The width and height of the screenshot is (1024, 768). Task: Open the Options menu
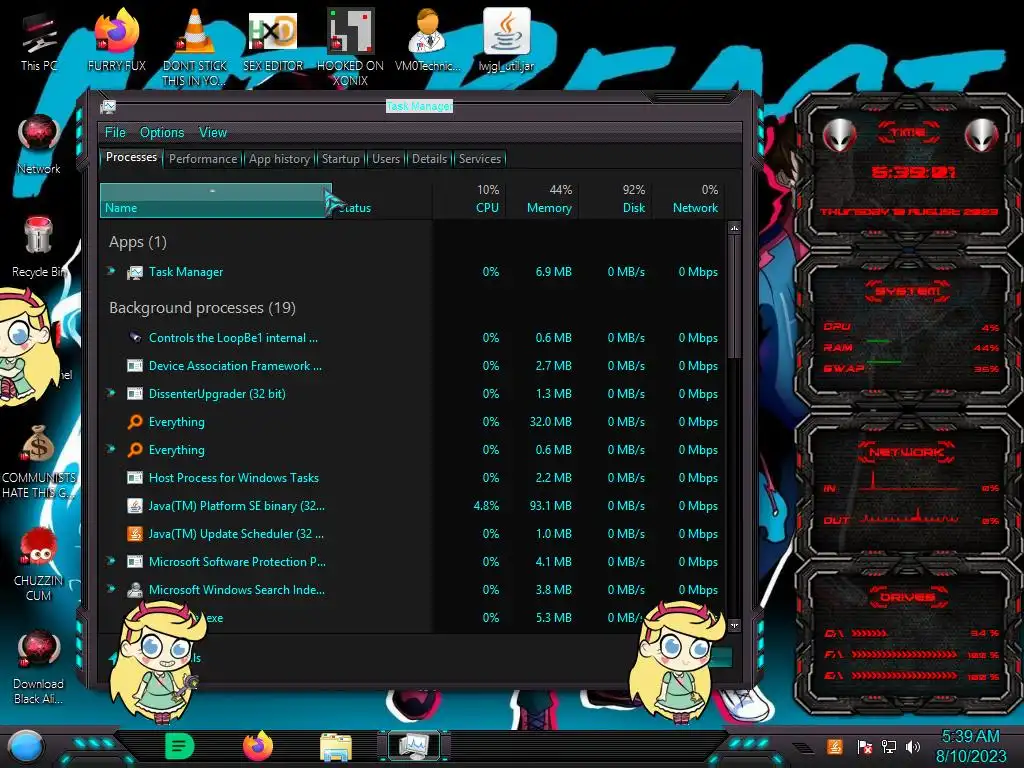click(162, 133)
